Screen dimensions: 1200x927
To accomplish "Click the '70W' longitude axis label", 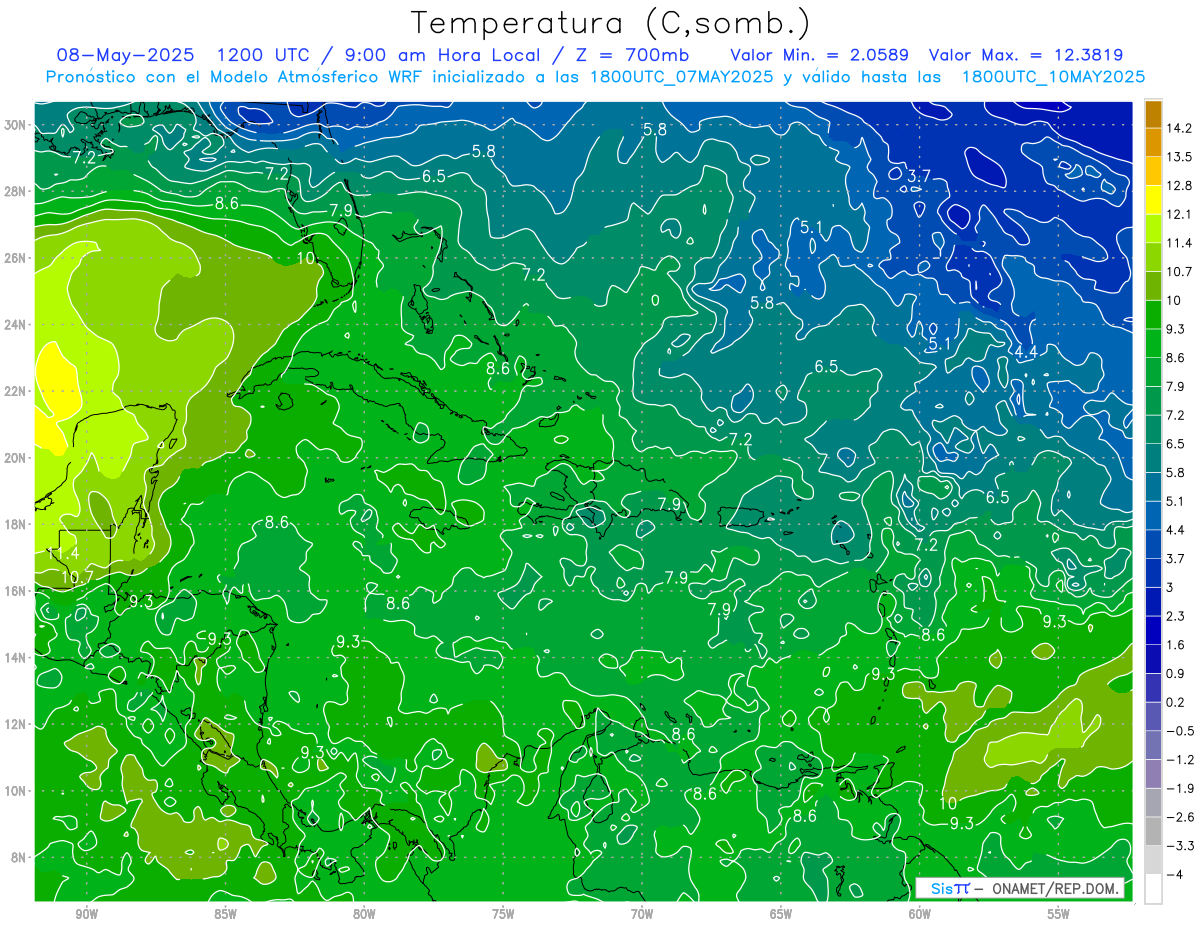I will click(x=642, y=914).
